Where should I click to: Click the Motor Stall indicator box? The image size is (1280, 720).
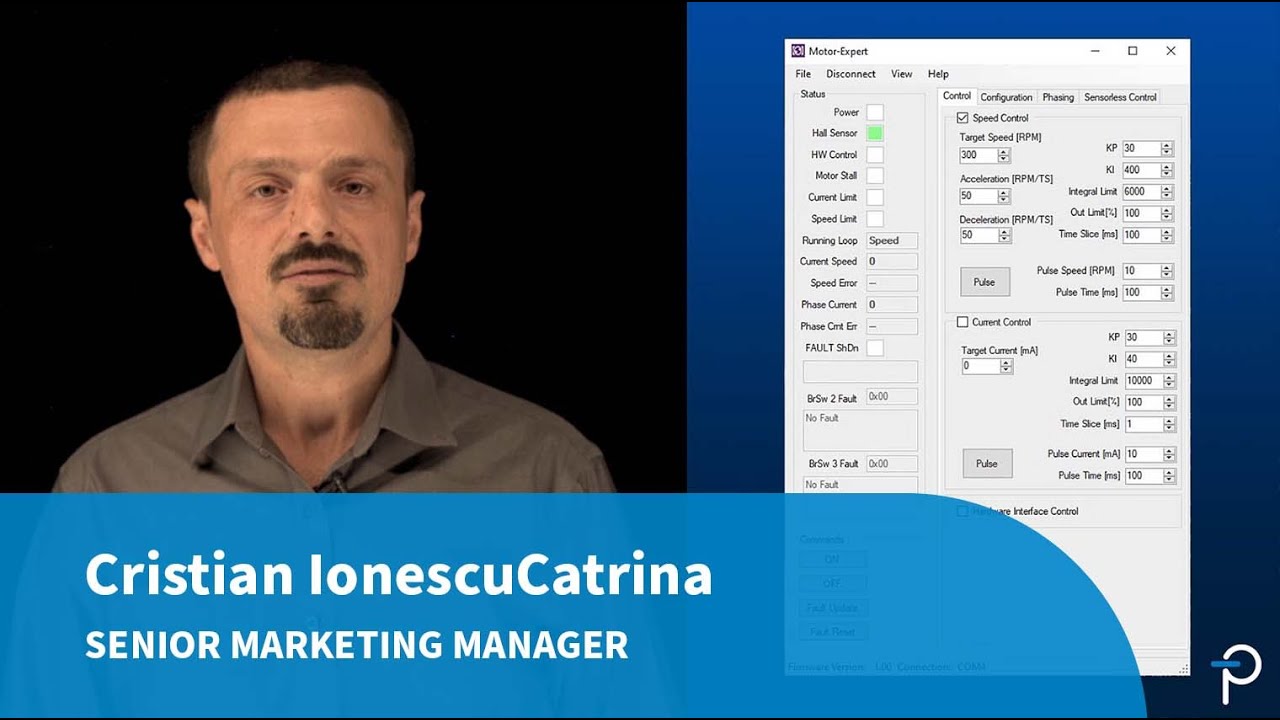click(x=875, y=176)
